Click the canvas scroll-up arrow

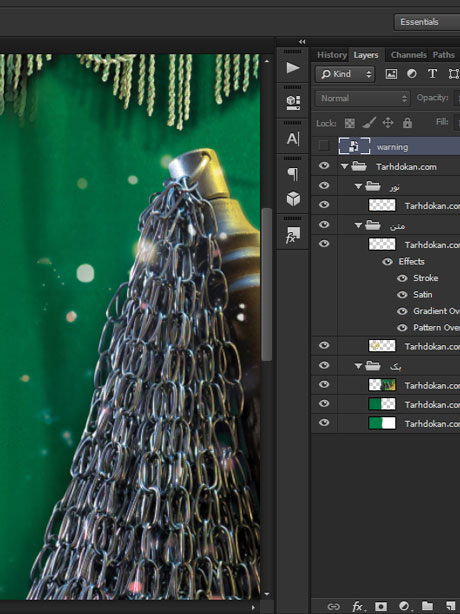tap(267, 61)
